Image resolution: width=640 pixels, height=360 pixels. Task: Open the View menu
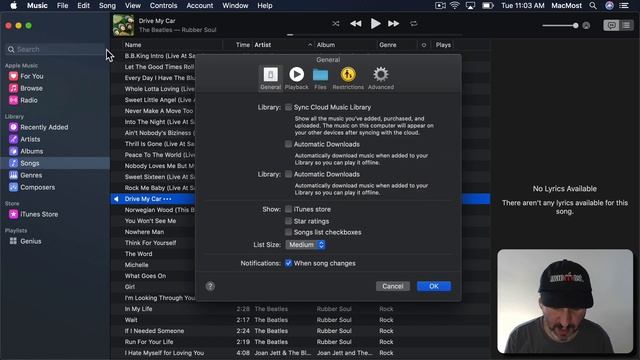(133, 6)
